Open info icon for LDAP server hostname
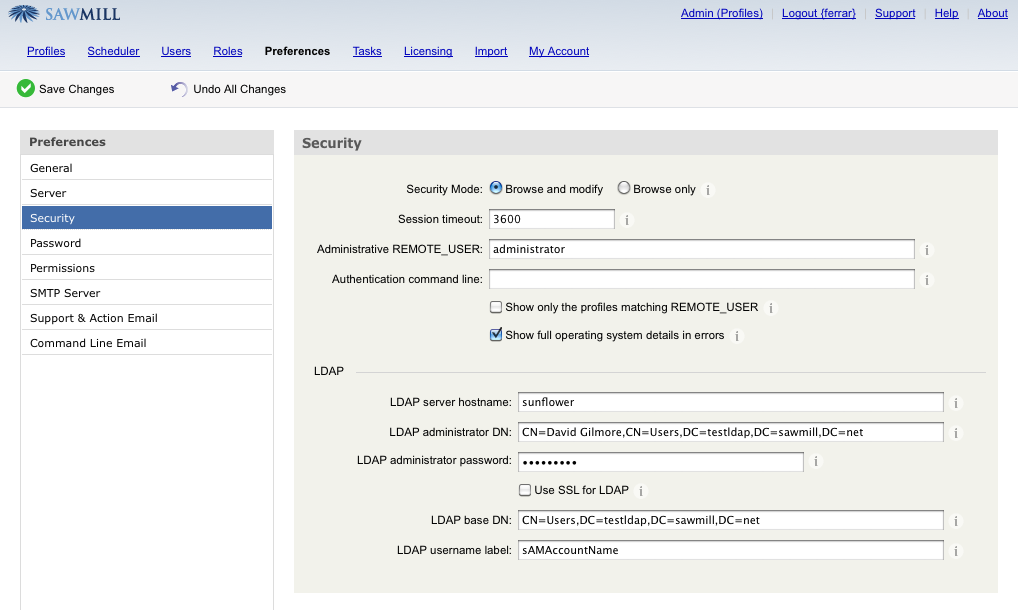 (955, 403)
